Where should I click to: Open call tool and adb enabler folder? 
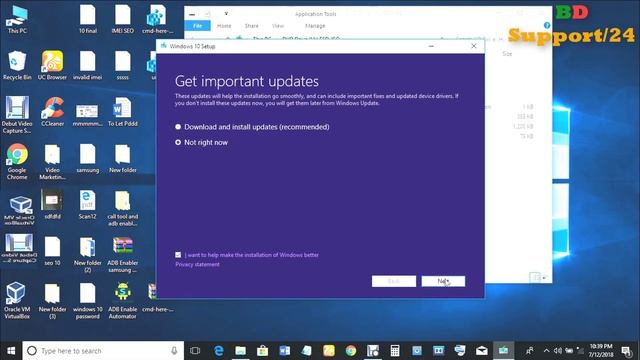click(122, 208)
